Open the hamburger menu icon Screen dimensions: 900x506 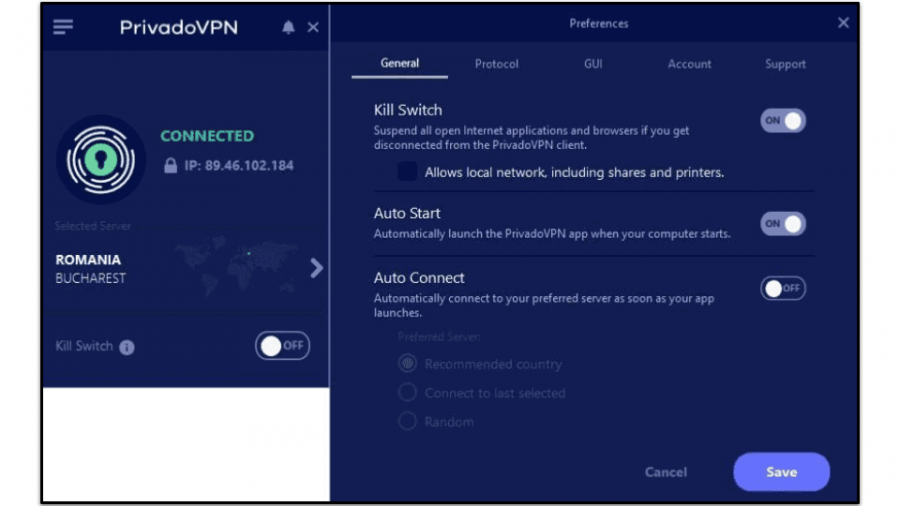click(63, 27)
